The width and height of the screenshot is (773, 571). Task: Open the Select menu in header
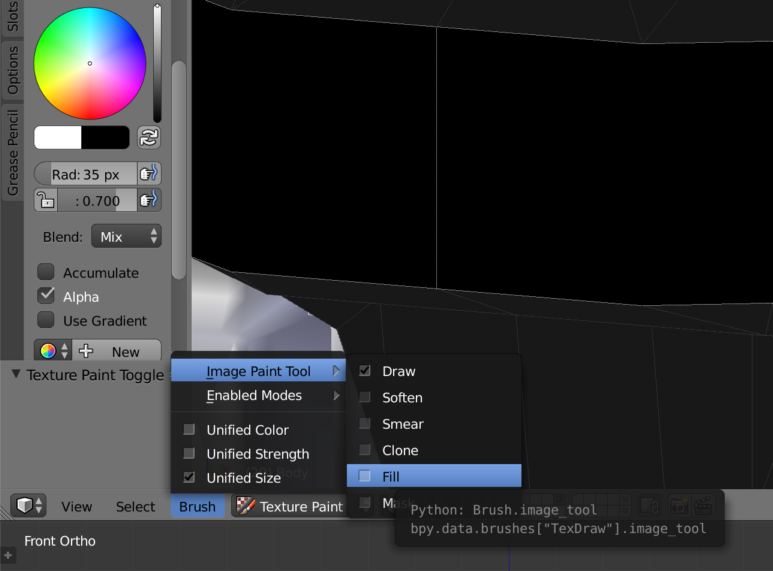pyautogui.click(x=135, y=506)
